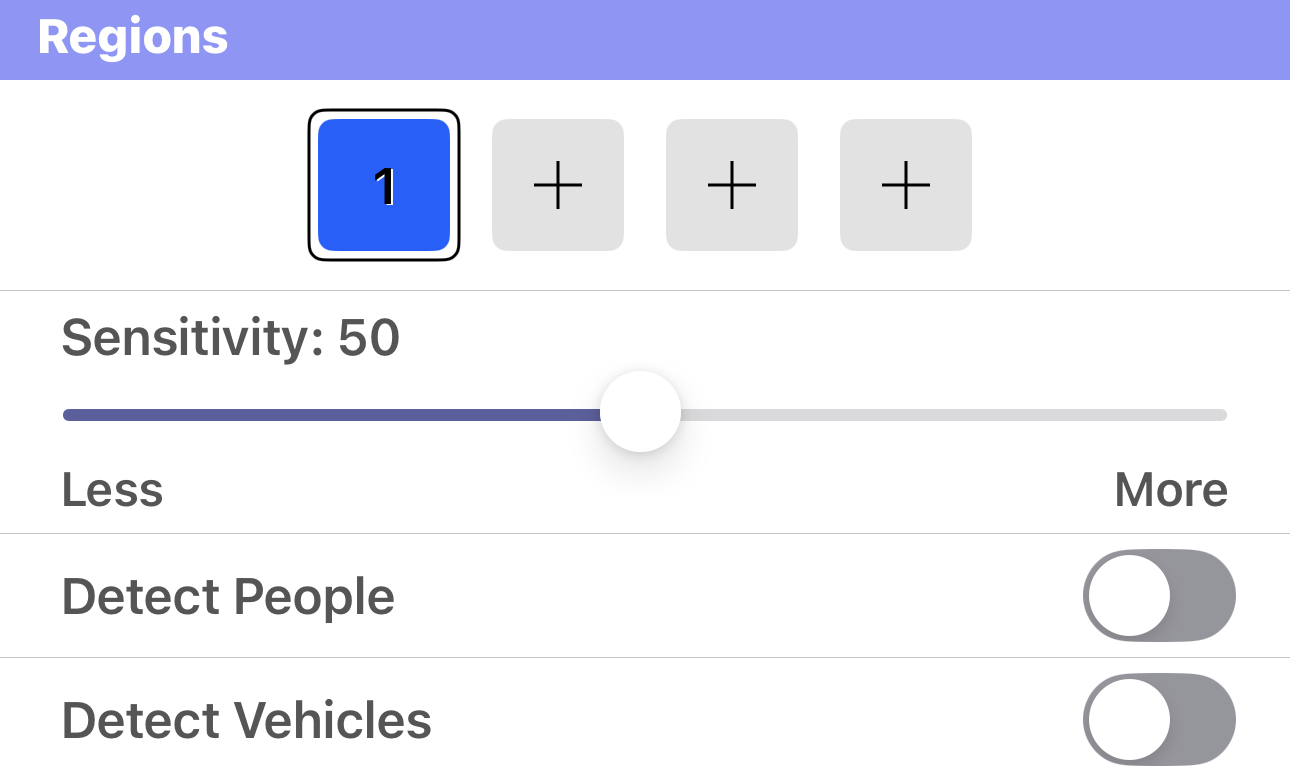Enable the Detect People switch

1158,595
